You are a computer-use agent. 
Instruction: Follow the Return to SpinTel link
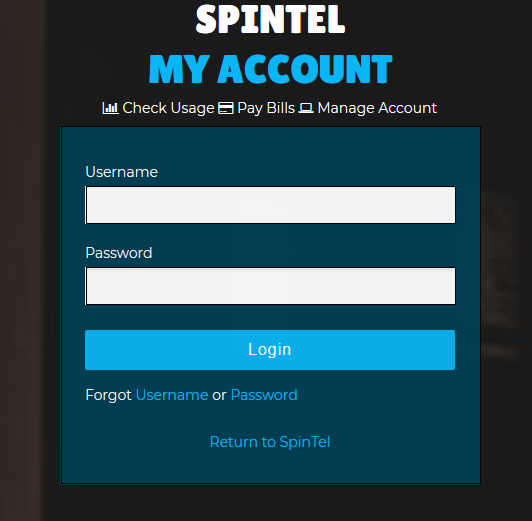point(270,442)
